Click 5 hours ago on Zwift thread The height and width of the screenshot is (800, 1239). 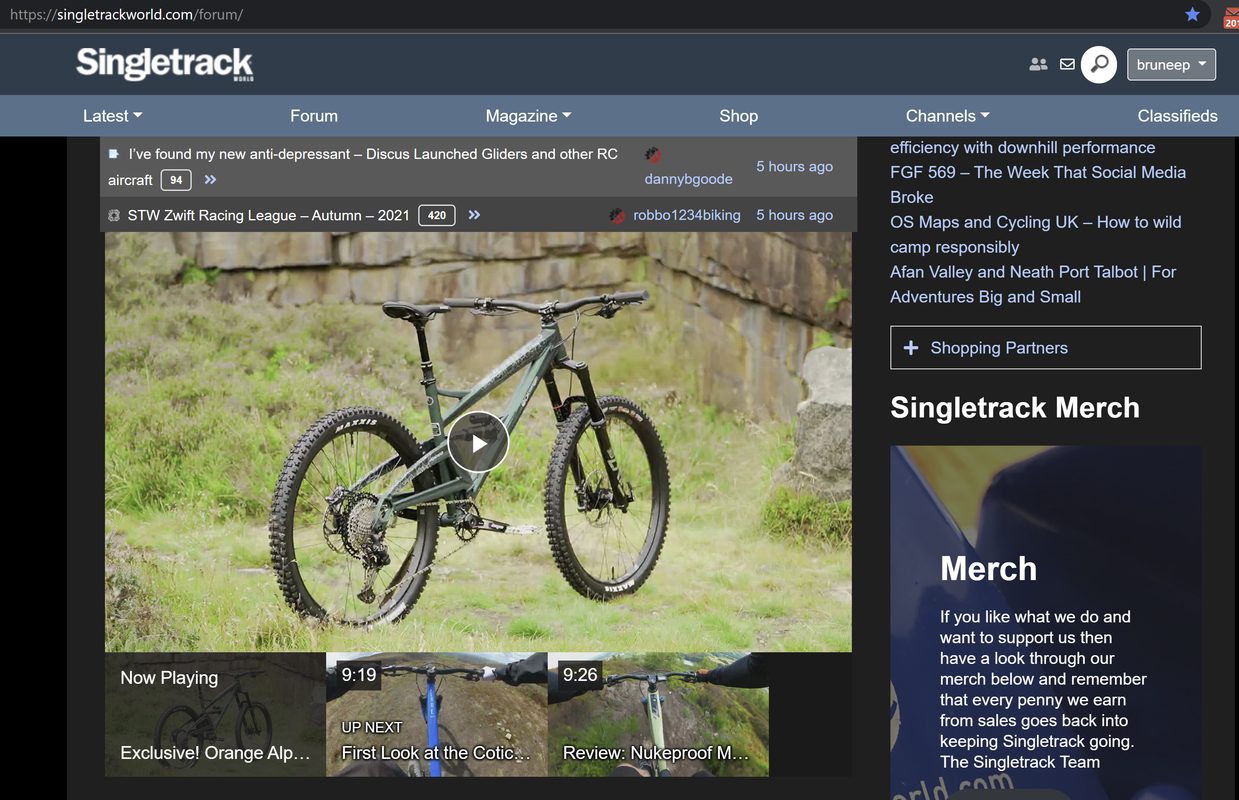(794, 215)
